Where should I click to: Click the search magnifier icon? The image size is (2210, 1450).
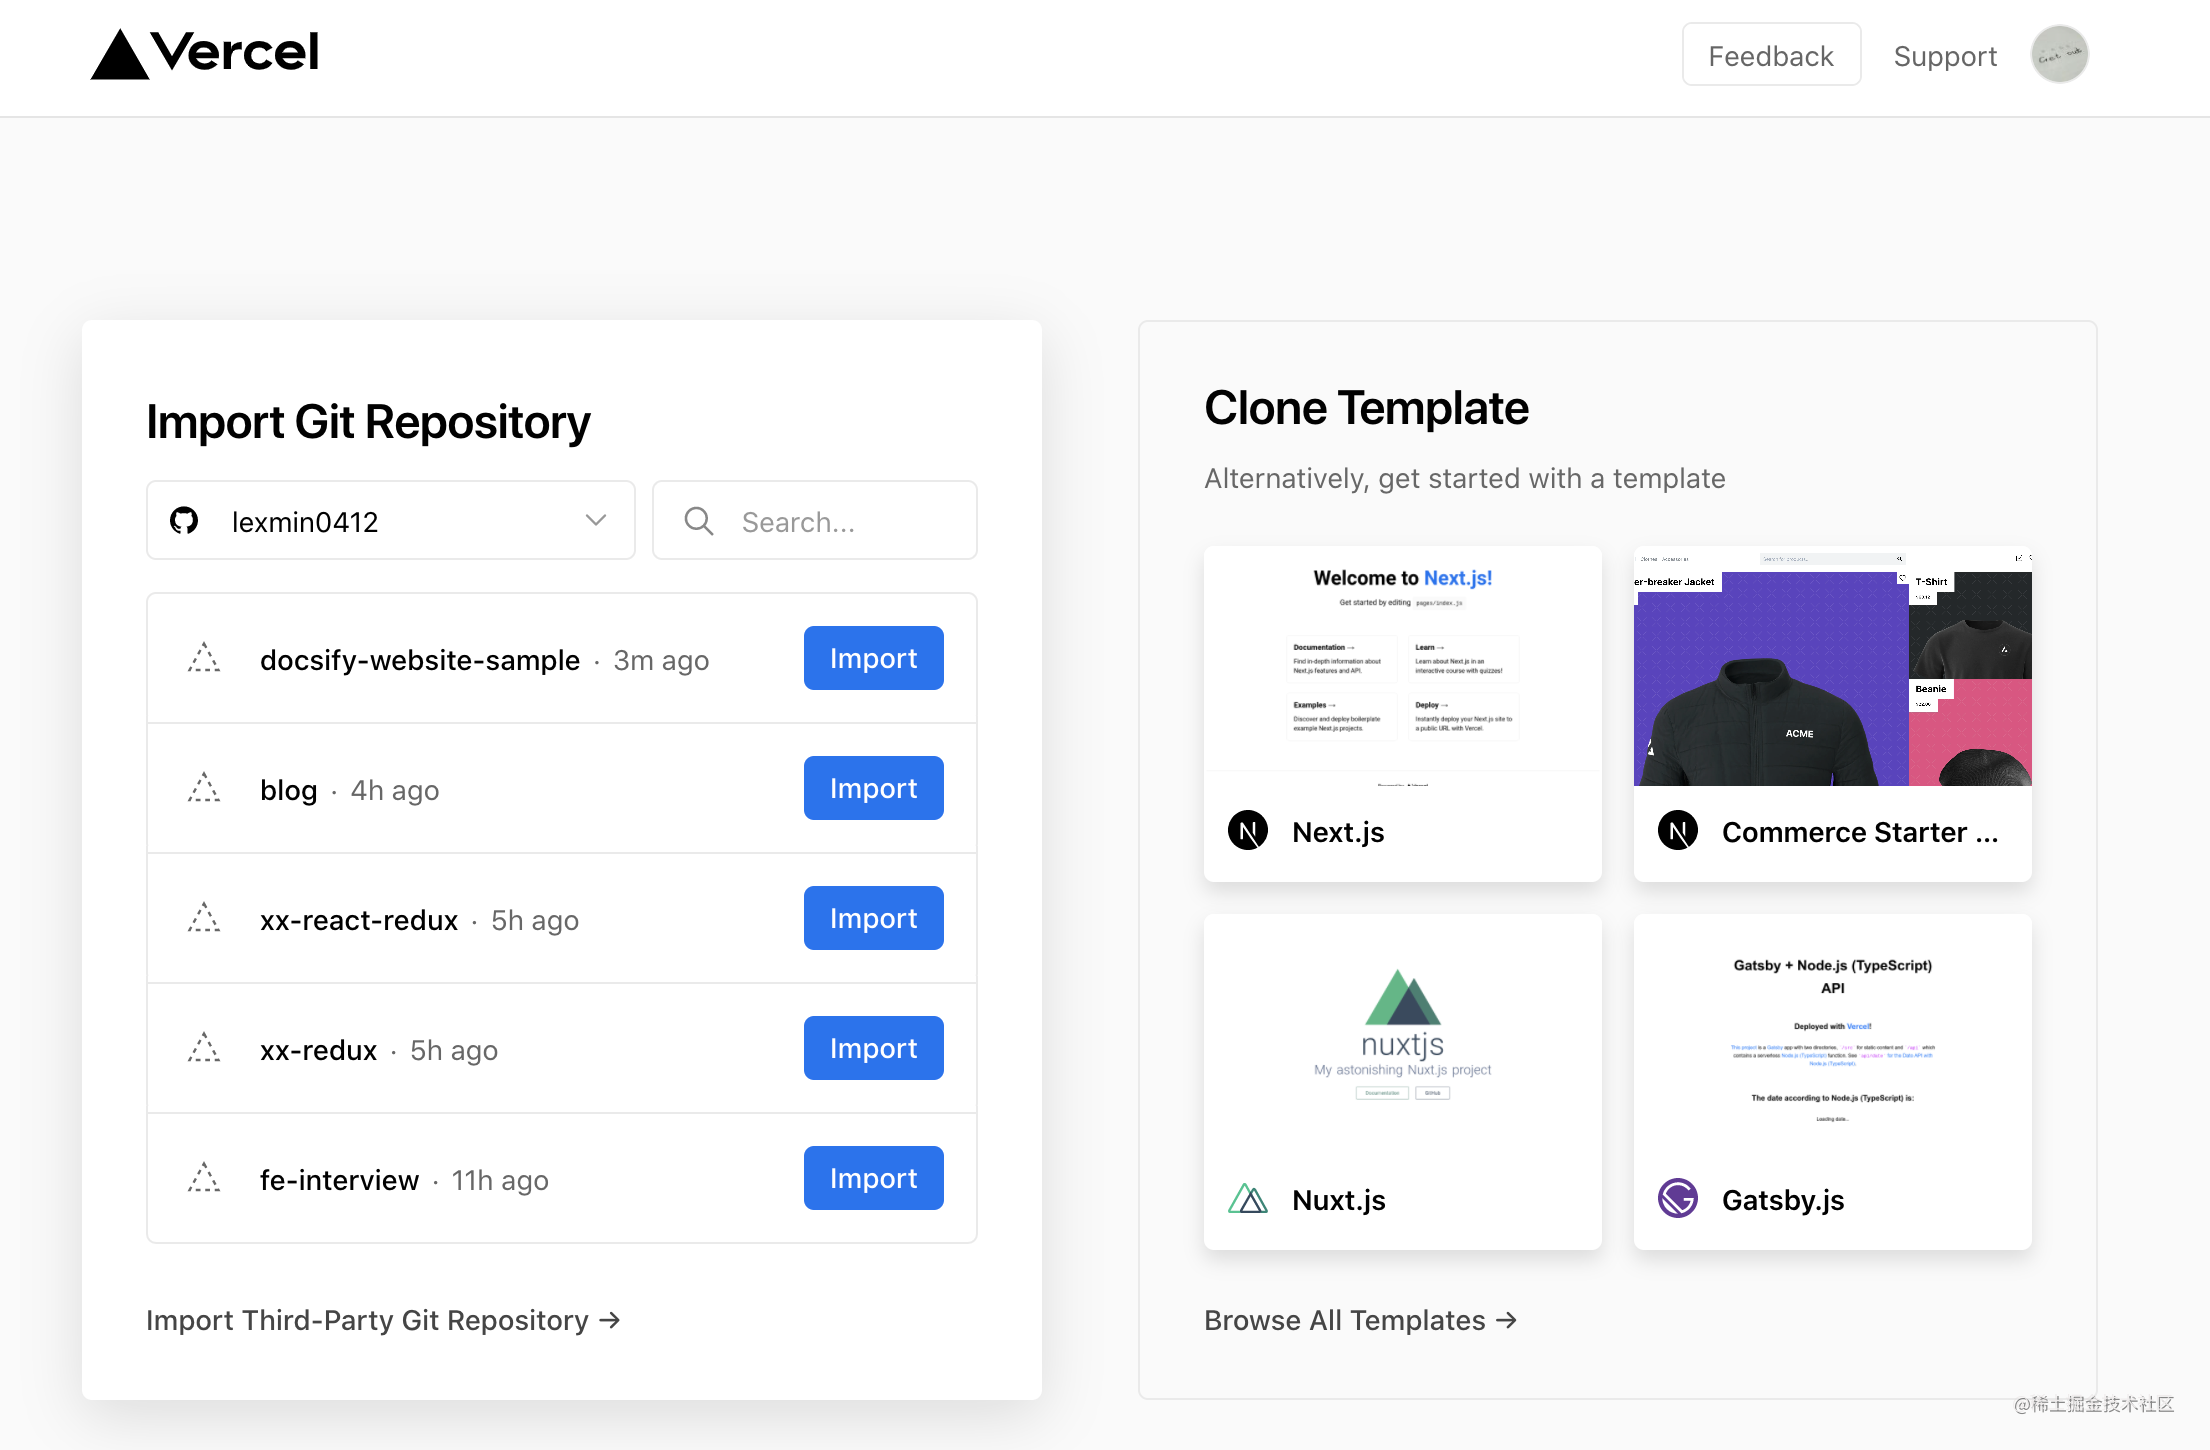click(x=698, y=521)
